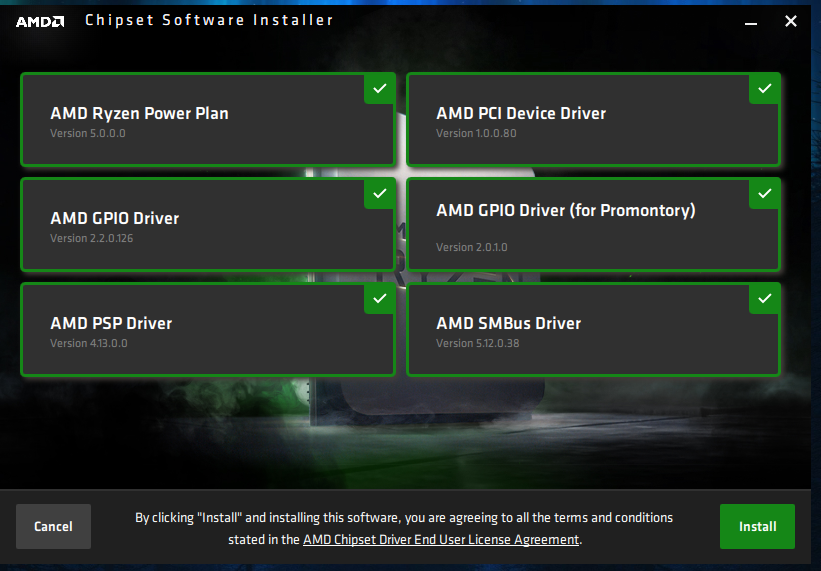Minimize the Chipset Software Installer window
The width and height of the screenshot is (821, 571).
(x=750, y=21)
